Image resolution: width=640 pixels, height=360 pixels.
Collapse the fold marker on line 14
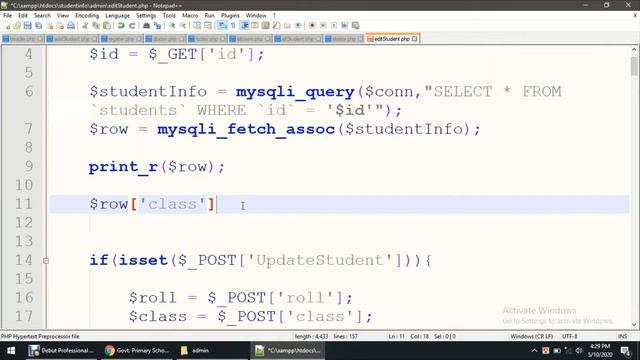click(x=46, y=260)
